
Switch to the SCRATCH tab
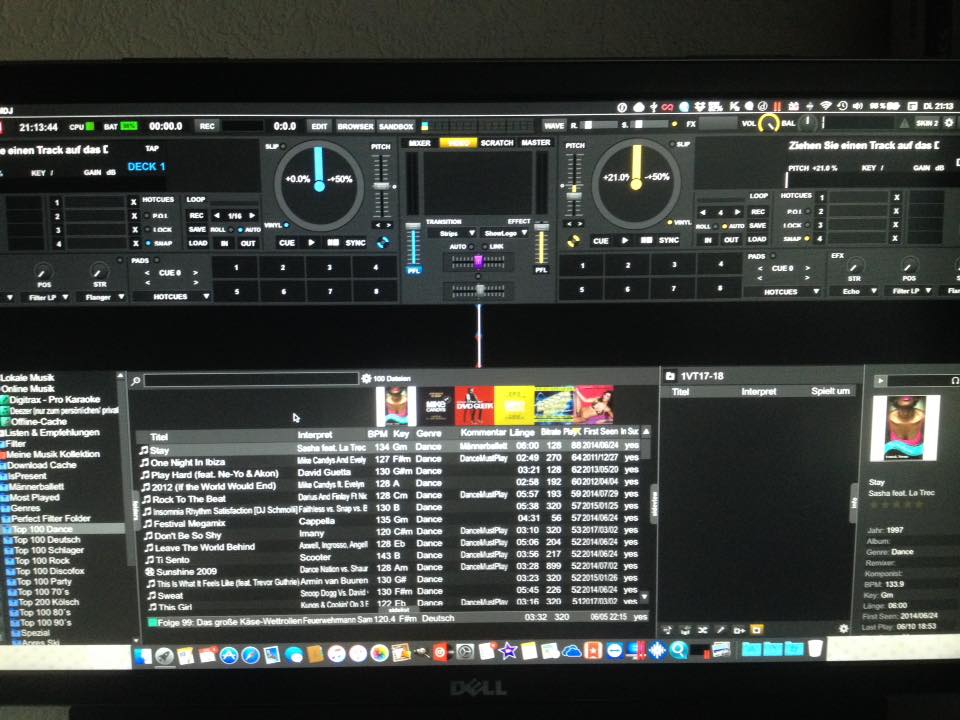[497, 143]
